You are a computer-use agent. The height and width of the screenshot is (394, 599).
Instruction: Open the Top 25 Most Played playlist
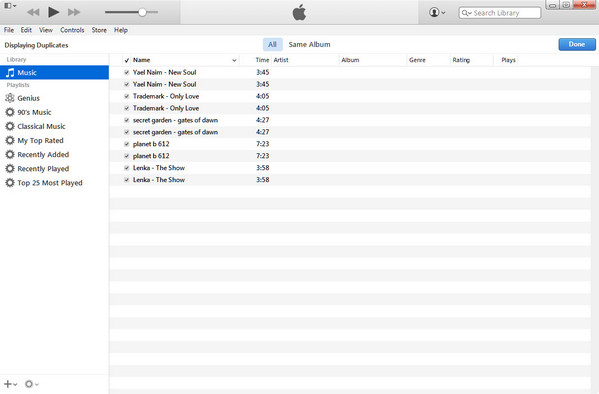[x=54, y=183]
